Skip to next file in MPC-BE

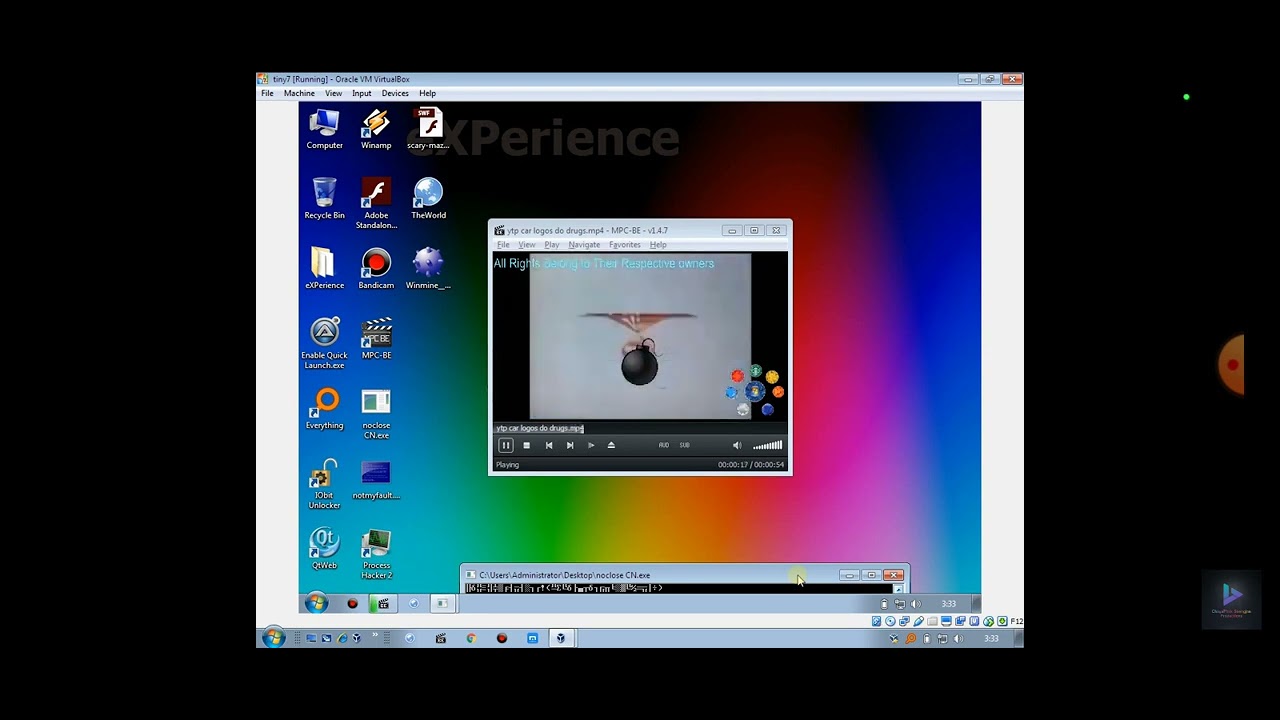click(x=570, y=445)
